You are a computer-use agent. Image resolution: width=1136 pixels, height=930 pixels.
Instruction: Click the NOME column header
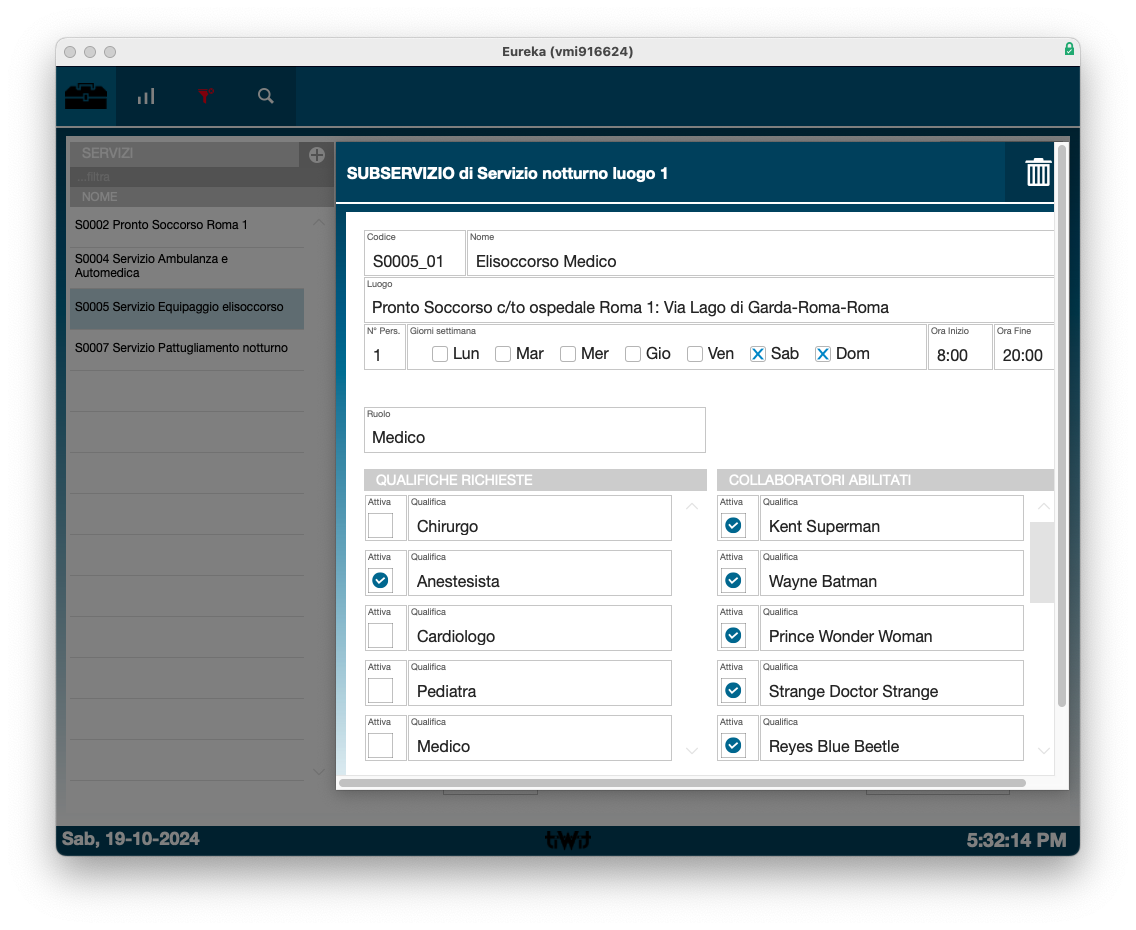(201, 197)
